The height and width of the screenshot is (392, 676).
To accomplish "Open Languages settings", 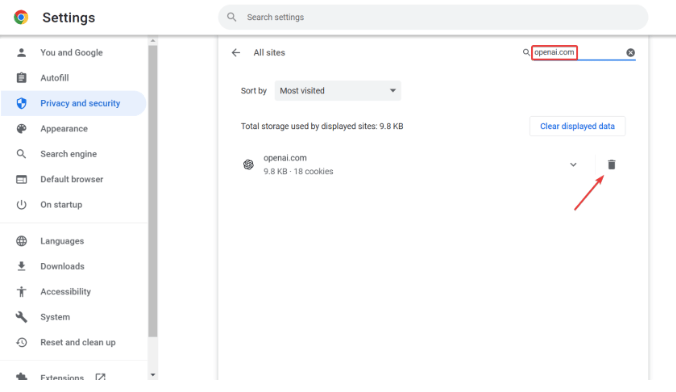I will [73, 241].
